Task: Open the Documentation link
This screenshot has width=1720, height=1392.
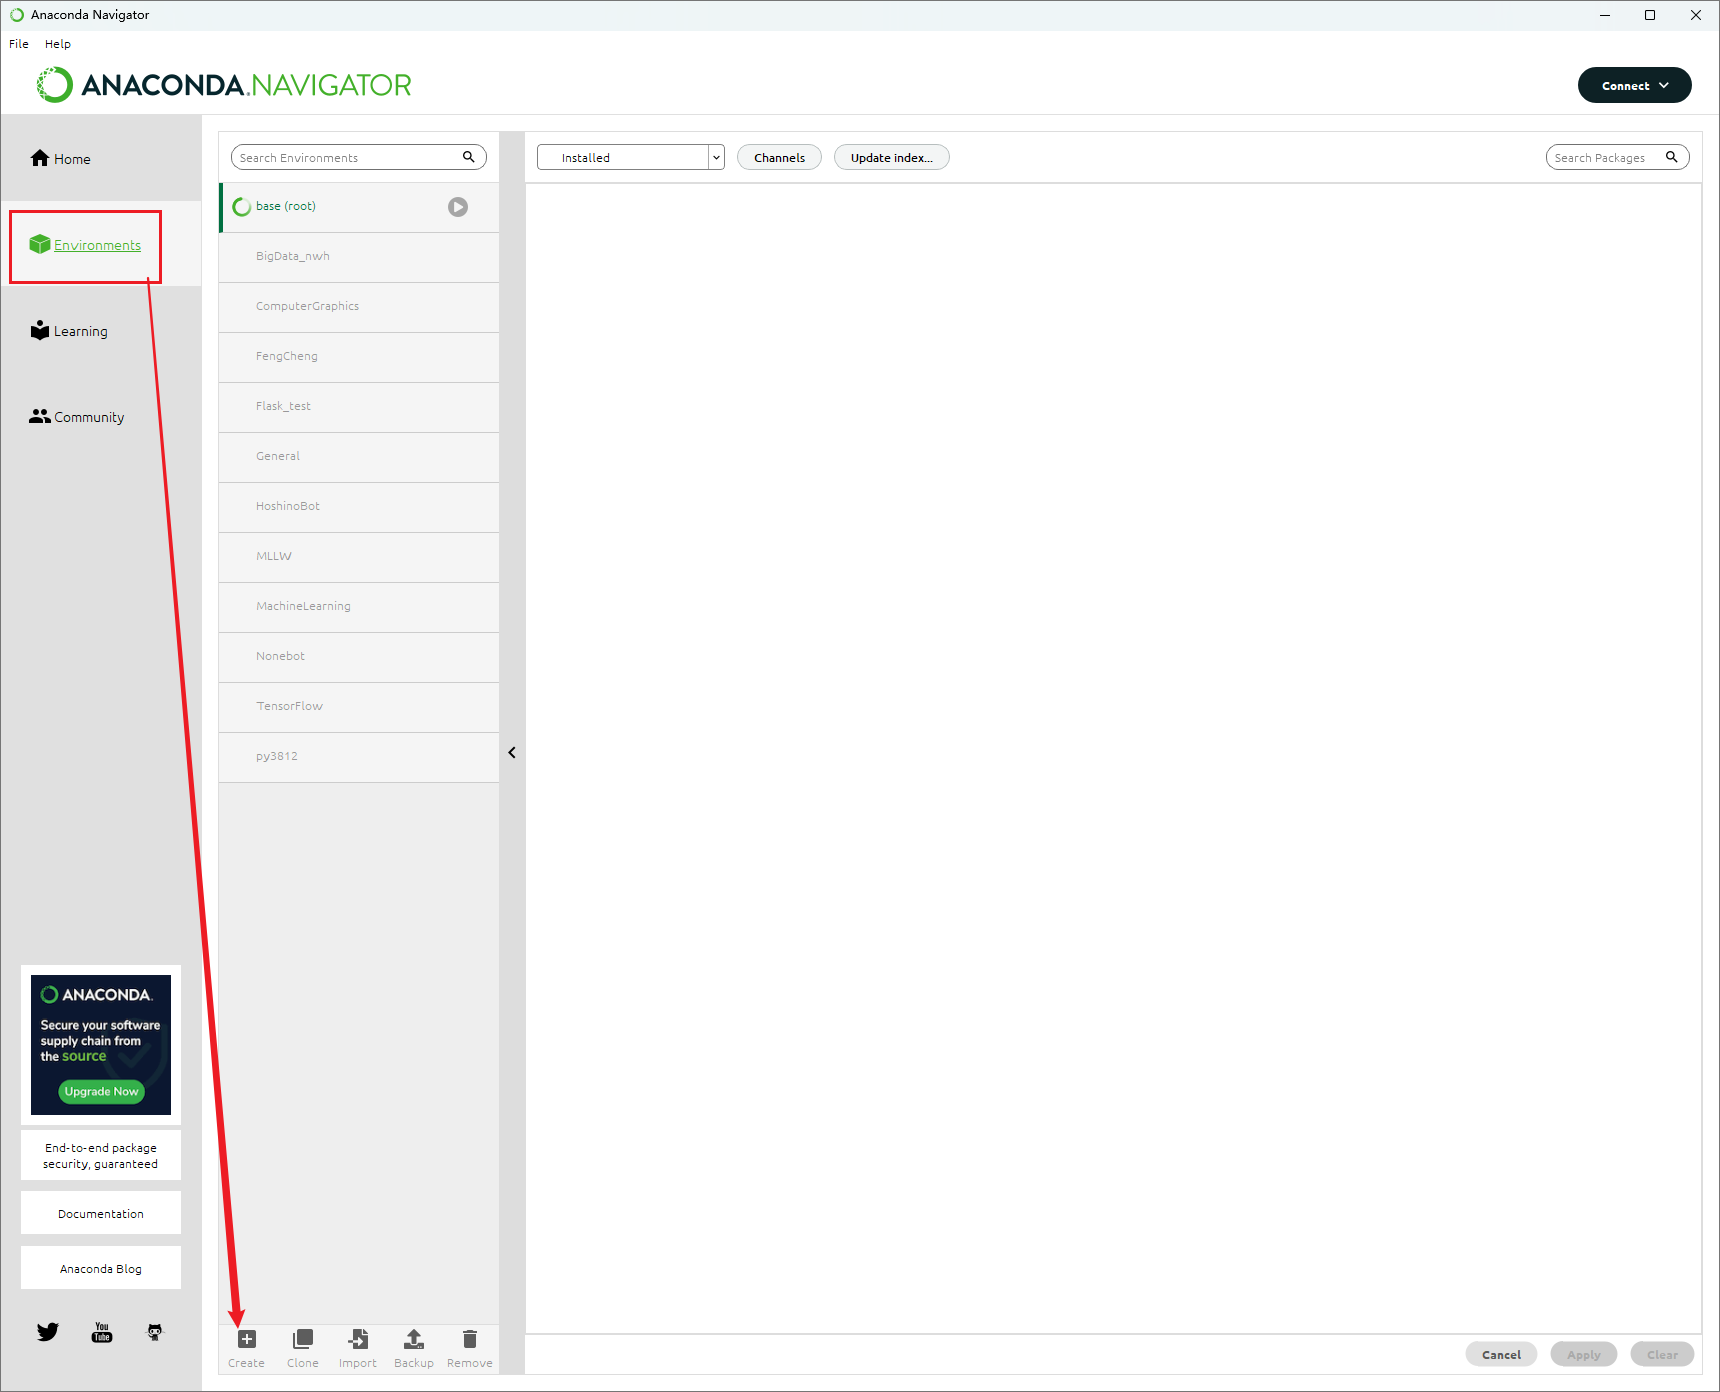Action: pos(101,1213)
